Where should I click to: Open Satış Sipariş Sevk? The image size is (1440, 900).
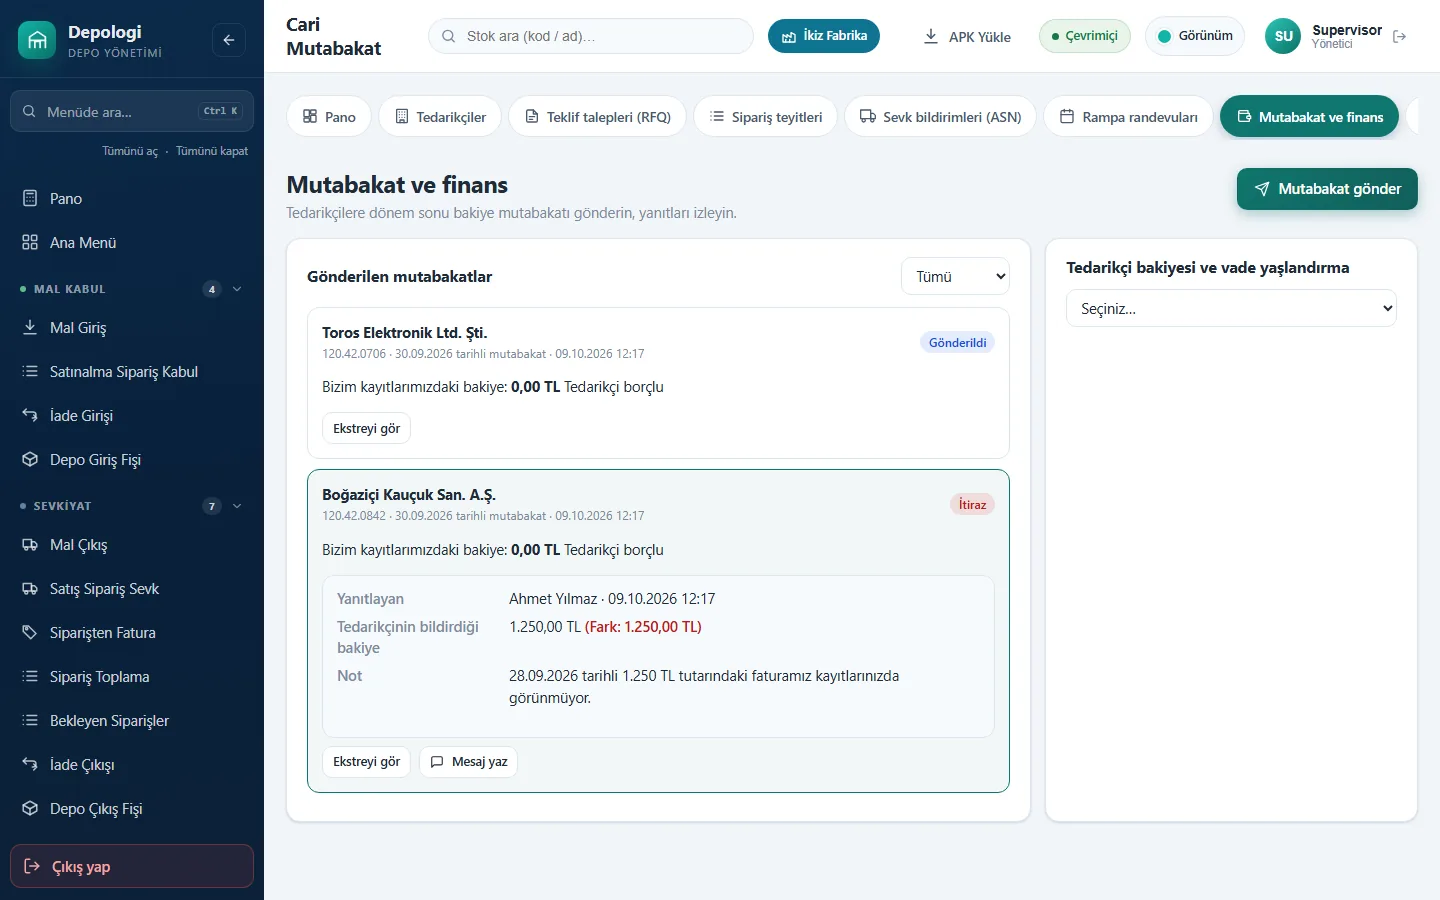(x=132, y=589)
